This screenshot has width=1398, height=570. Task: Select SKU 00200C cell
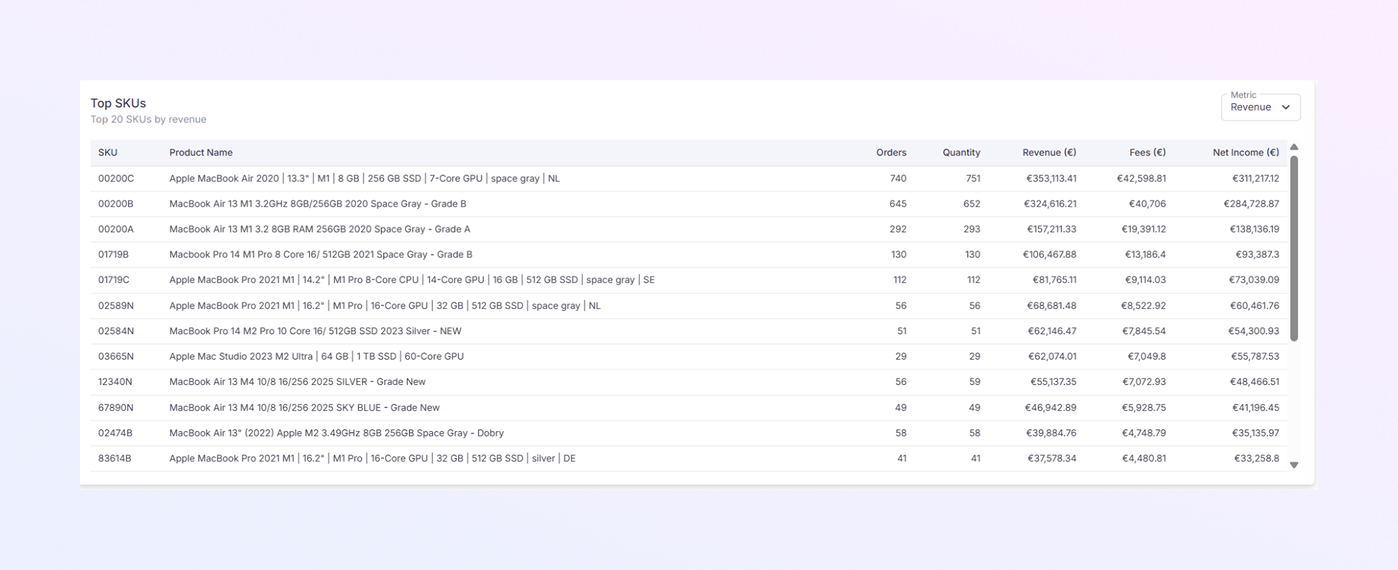pos(116,179)
